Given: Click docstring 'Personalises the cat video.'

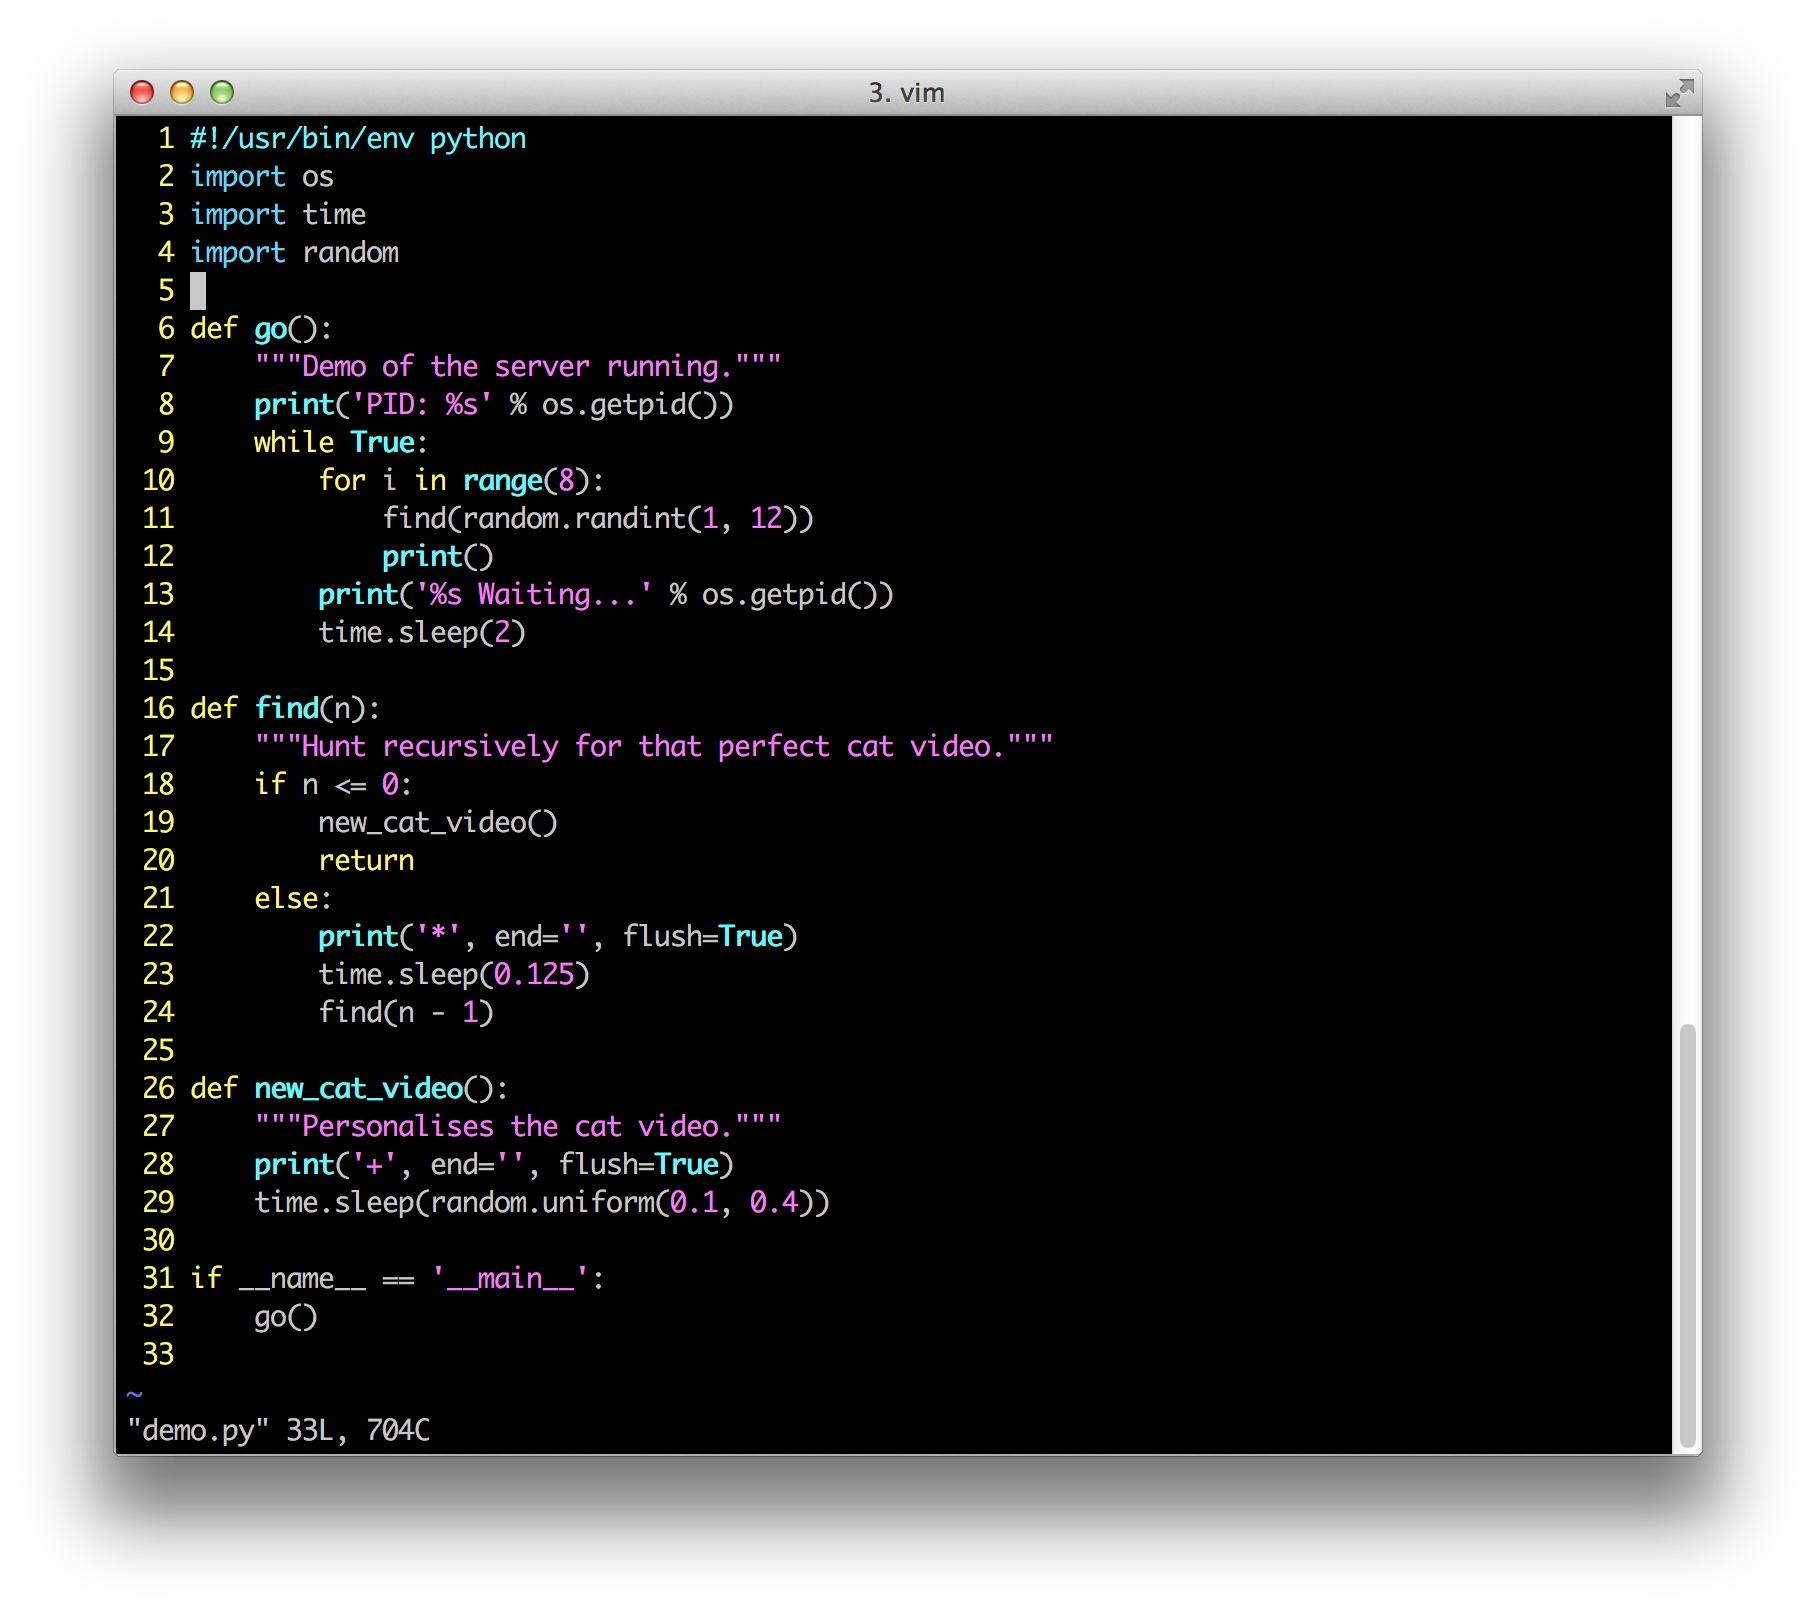Looking at the screenshot, I should tap(518, 1127).
